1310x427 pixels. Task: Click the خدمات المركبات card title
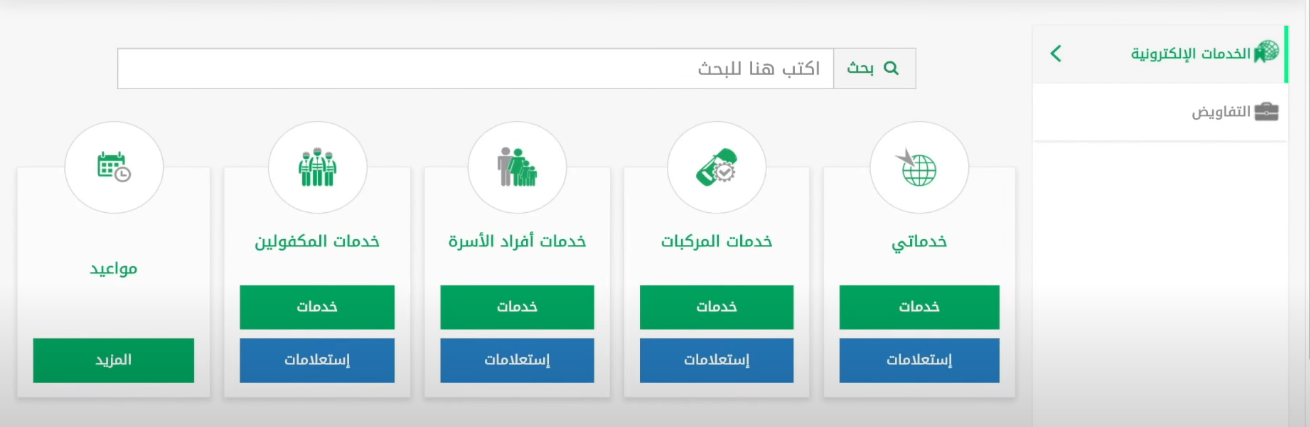pos(717,242)
